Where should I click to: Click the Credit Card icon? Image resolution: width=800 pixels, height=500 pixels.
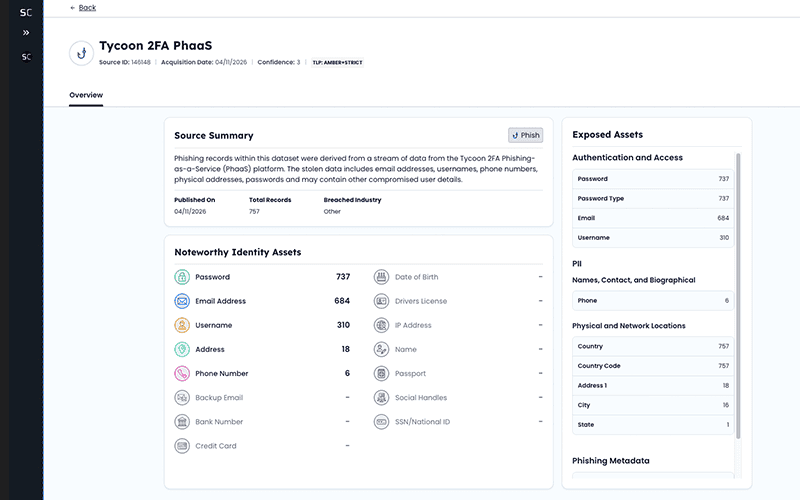(182, 446)
